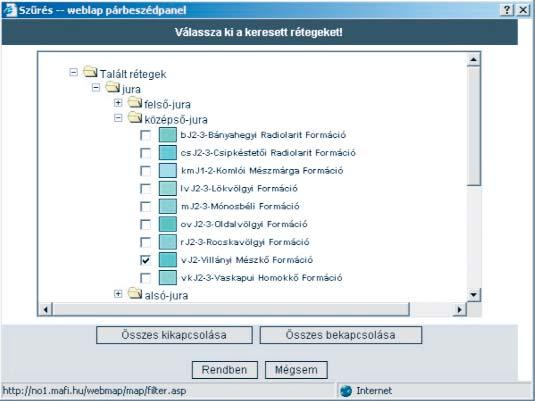The image size is (535, 401).
Task: Confirm with the Rendben button
Action: point(225,370)
